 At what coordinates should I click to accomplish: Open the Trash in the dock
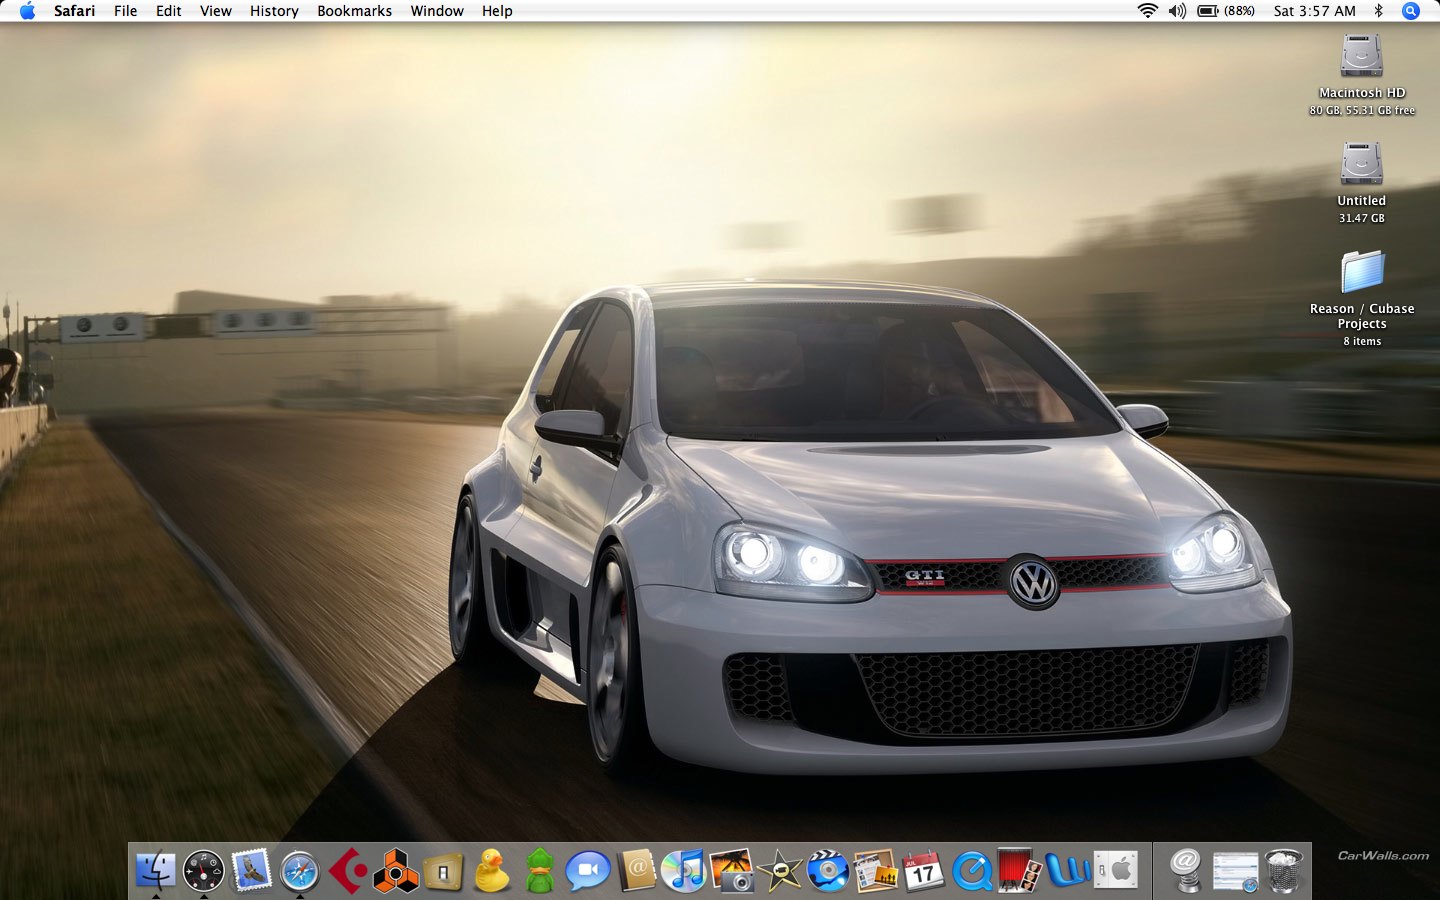(x=1284, y=870)
